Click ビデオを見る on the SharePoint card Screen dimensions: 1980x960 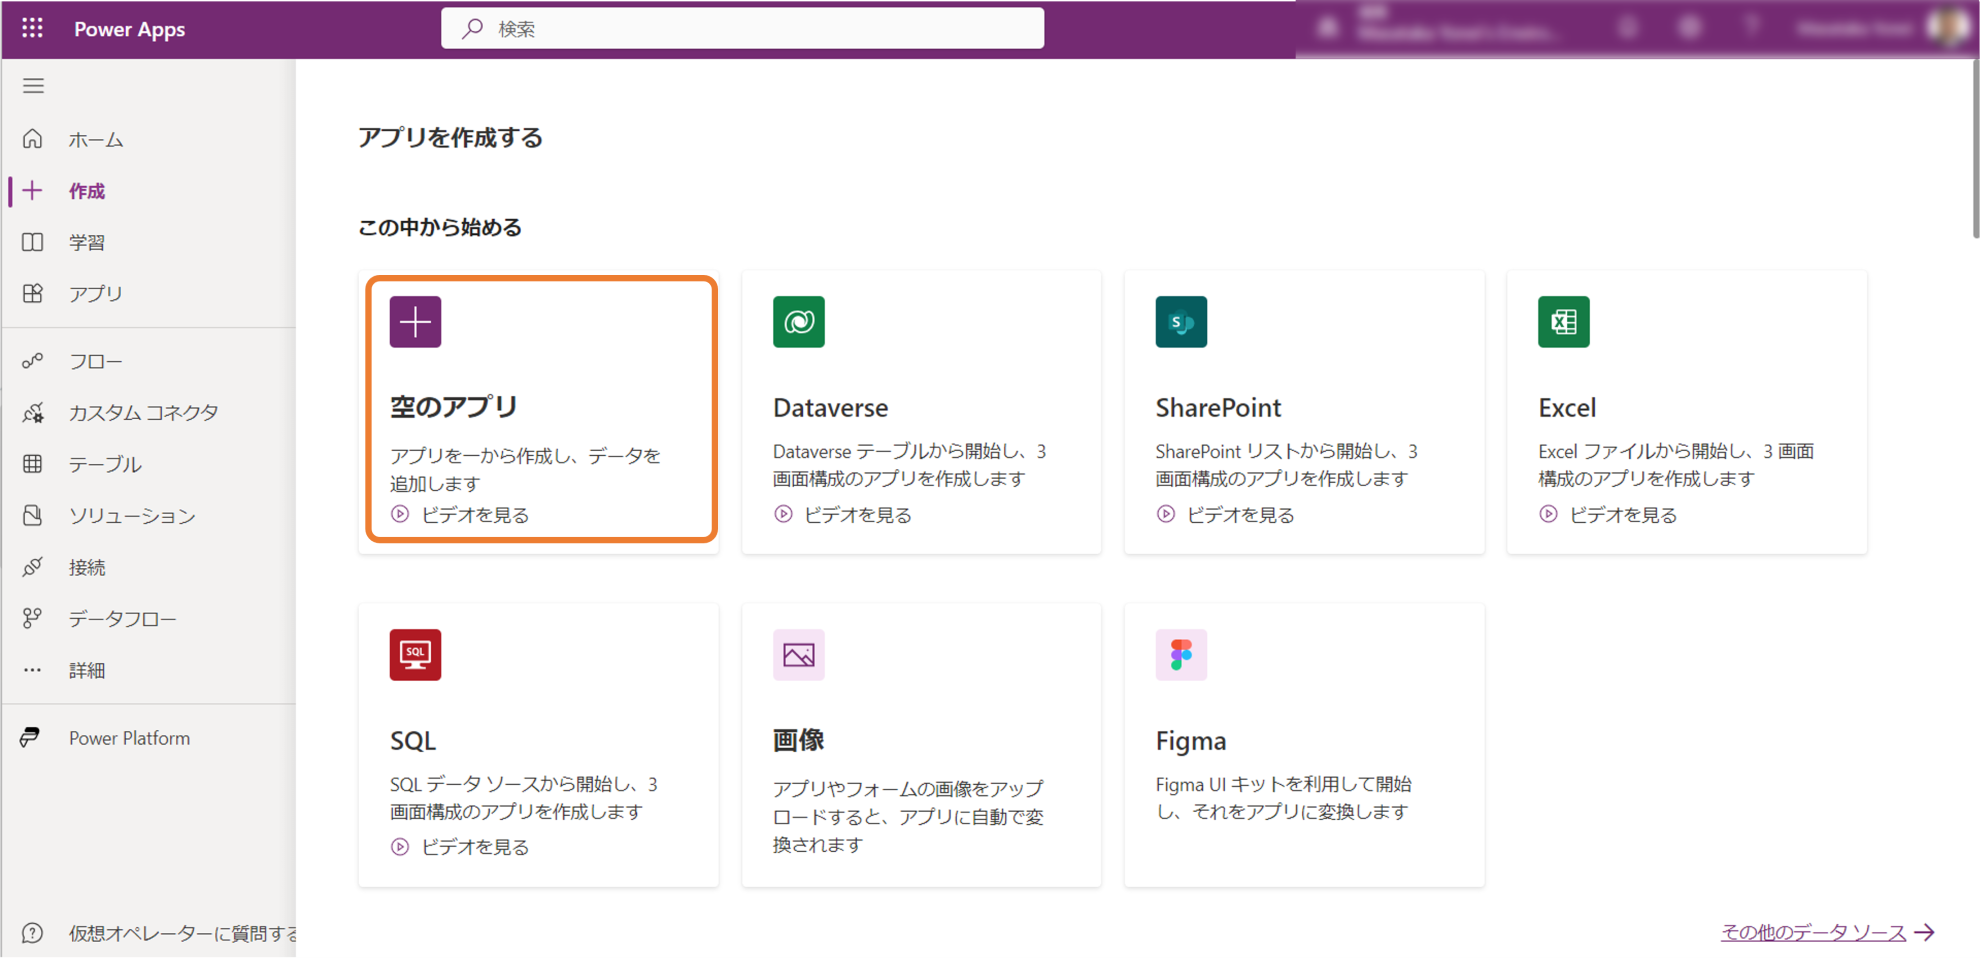point(1240,515)
